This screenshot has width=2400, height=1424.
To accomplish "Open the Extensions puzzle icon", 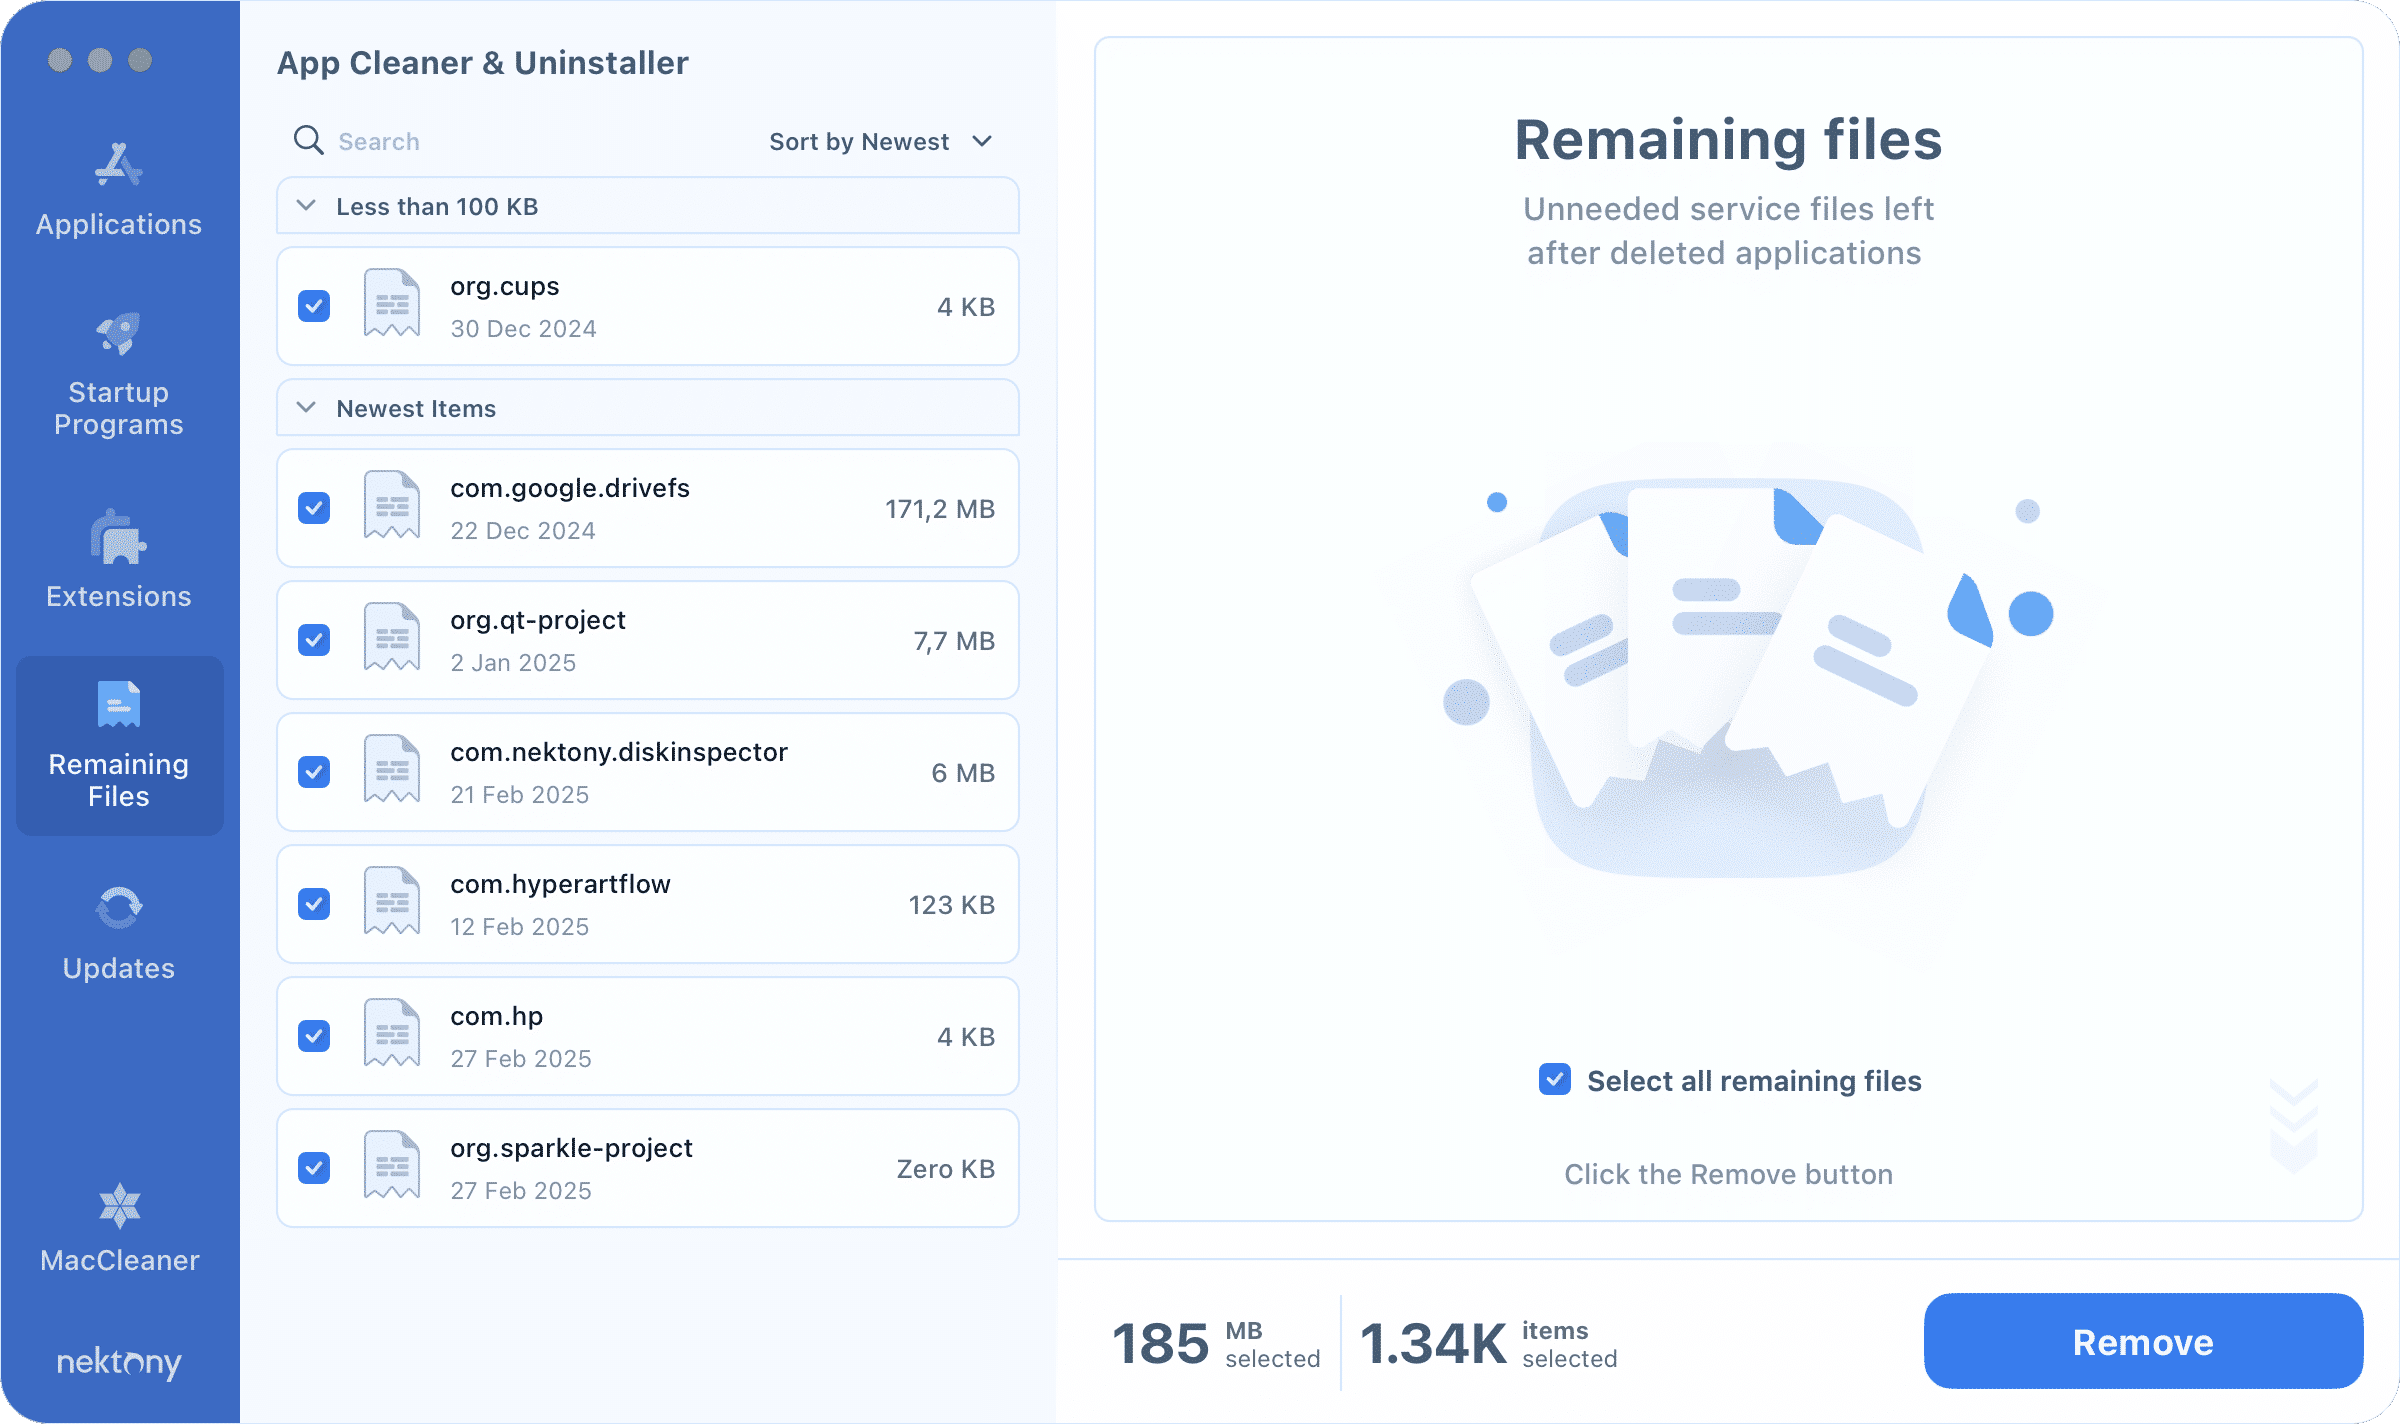I will pos(118,538).
